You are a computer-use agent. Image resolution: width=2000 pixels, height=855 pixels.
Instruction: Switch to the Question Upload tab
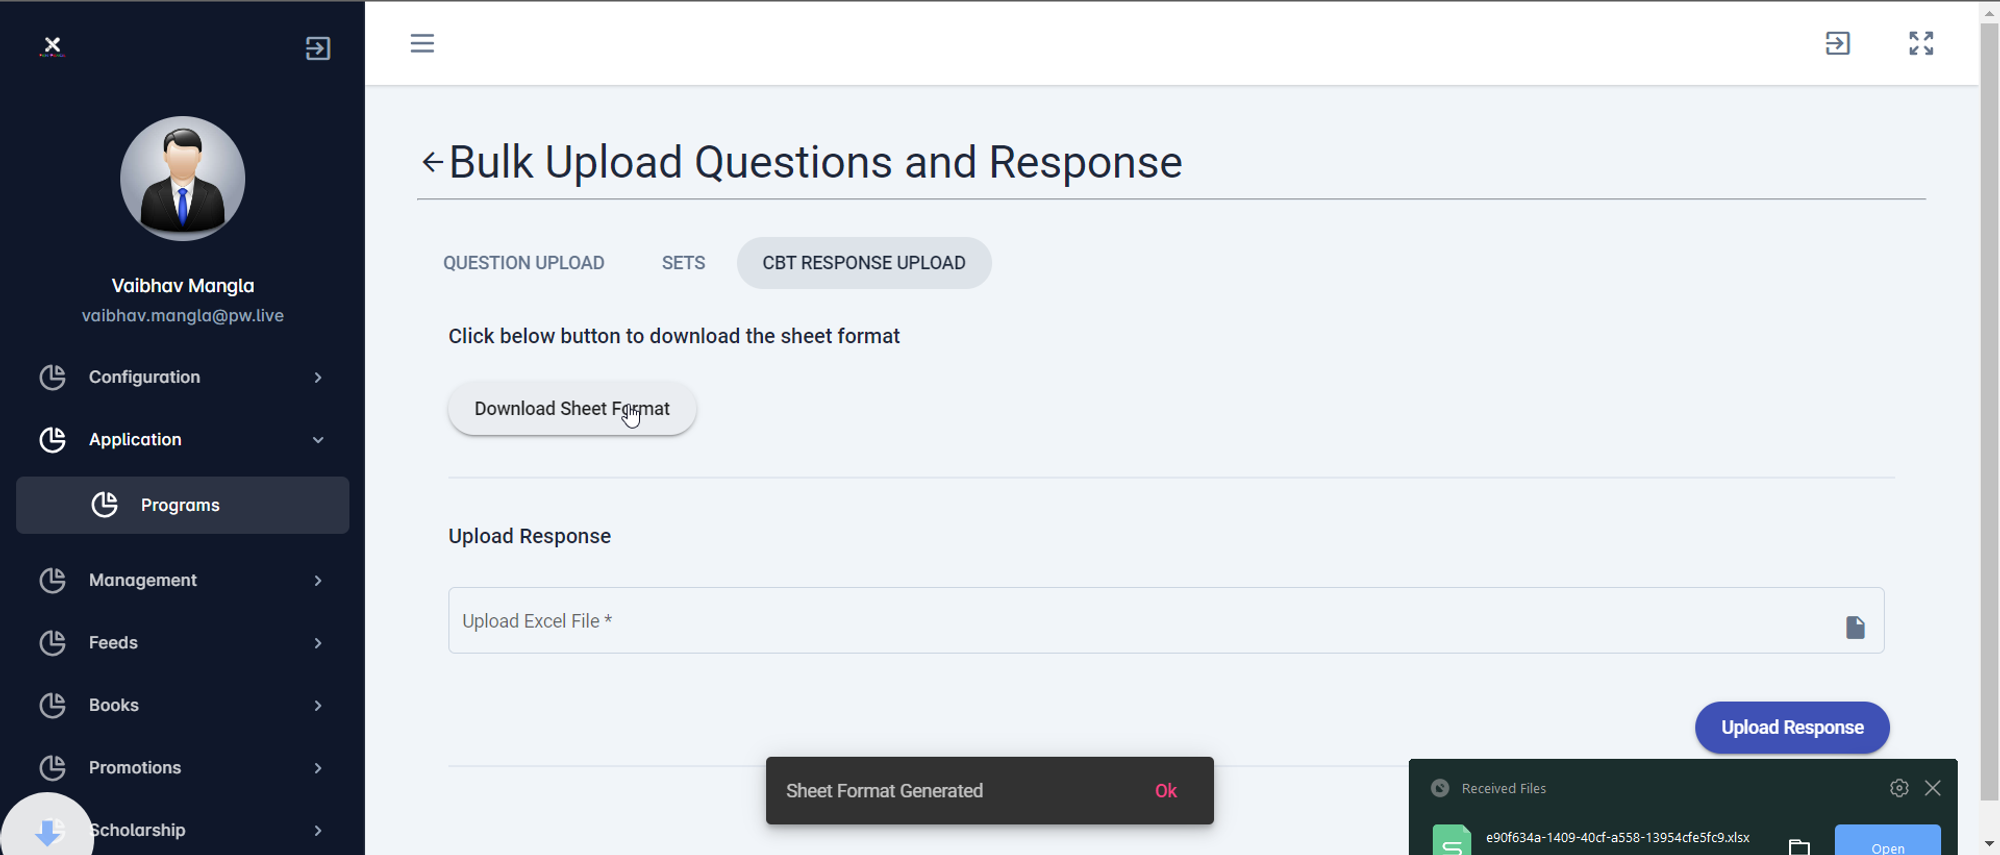point(524,263)
